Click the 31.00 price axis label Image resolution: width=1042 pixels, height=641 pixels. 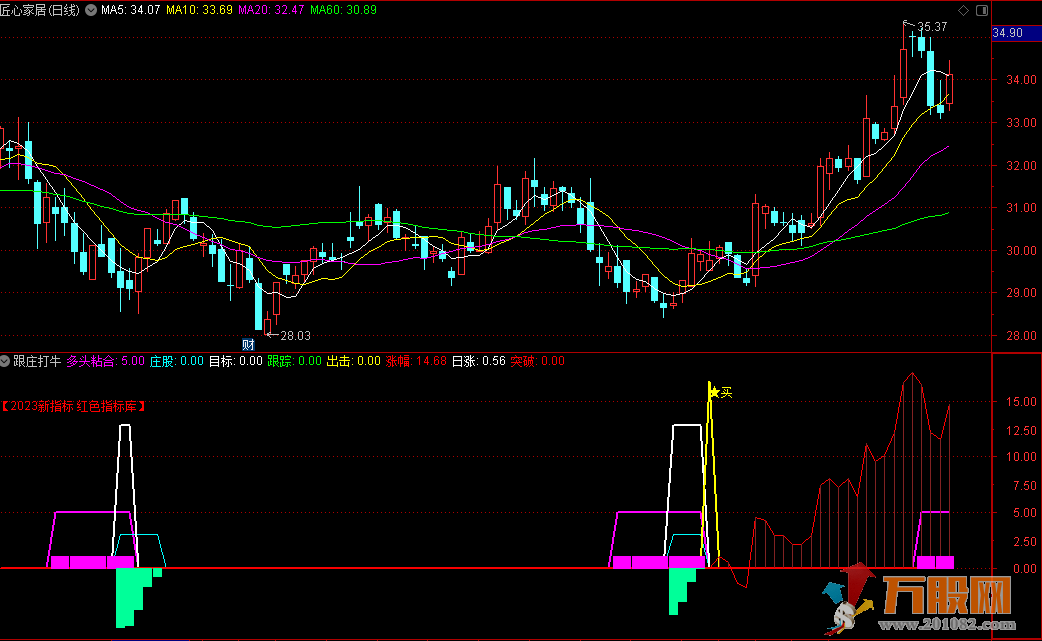point(1021,208)
